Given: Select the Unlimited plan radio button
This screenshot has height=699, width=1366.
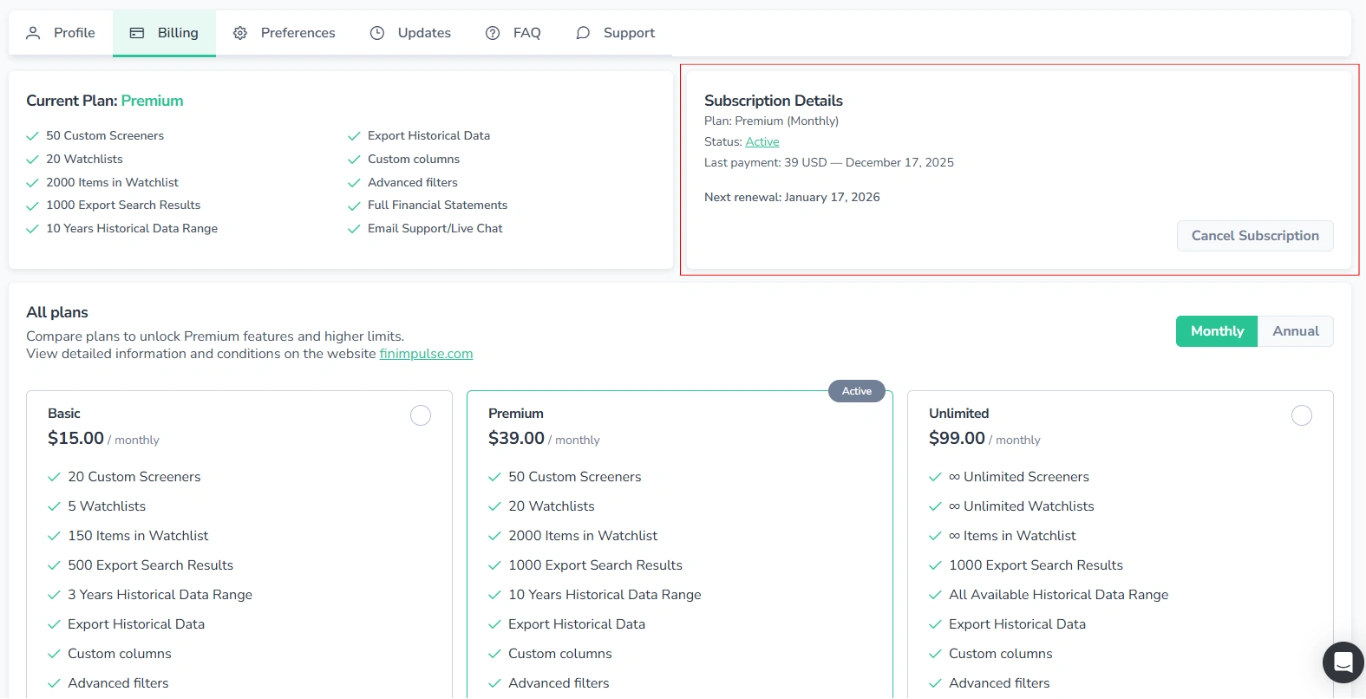Looking at the screenshot, I should [1301, 414].
